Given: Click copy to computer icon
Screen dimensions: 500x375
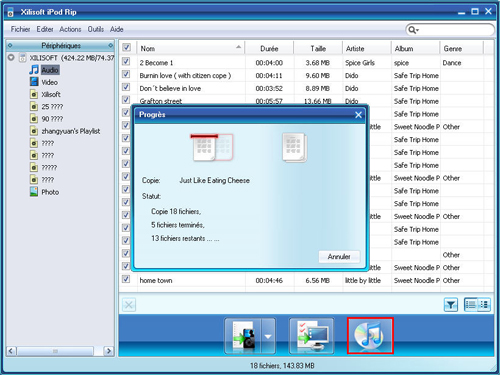Looking at the screenshot, I should click(311, 336).
